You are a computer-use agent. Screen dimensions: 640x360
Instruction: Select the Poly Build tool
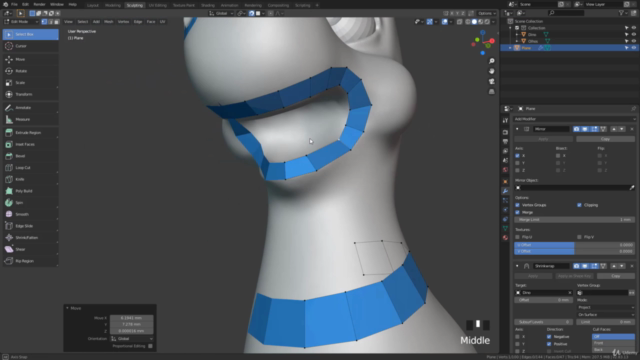(31, 191)
